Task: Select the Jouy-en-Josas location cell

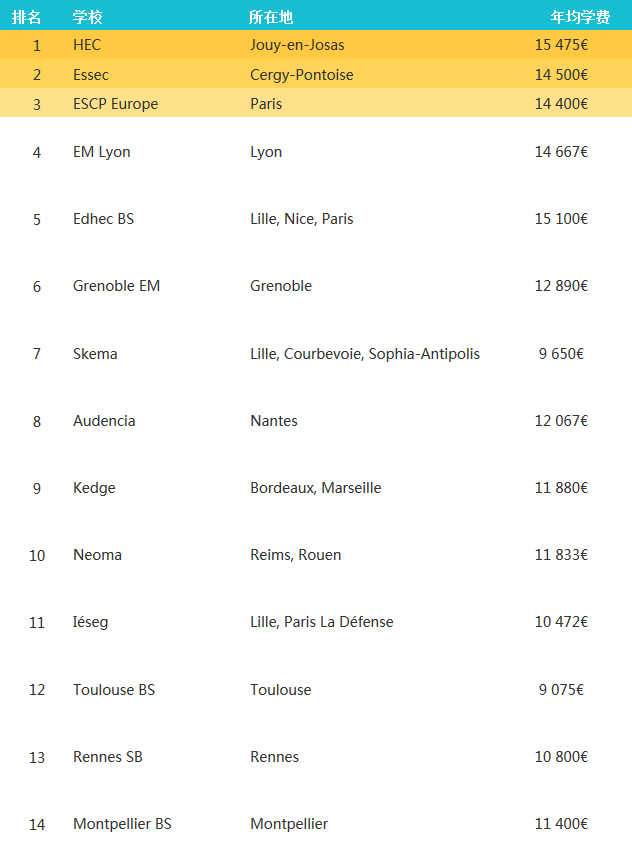Action: (x=297, y=45)
